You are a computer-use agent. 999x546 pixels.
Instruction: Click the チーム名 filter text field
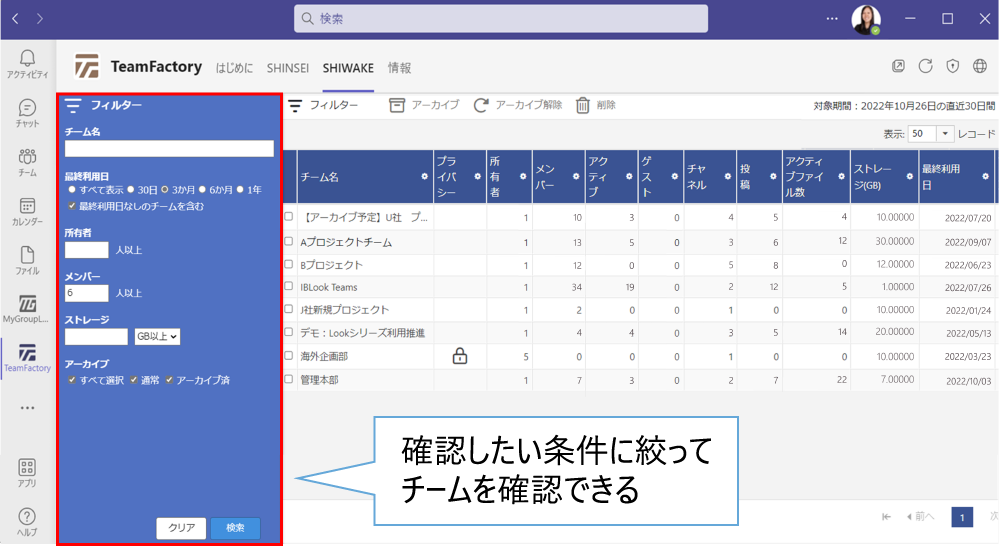click(169, 148)
